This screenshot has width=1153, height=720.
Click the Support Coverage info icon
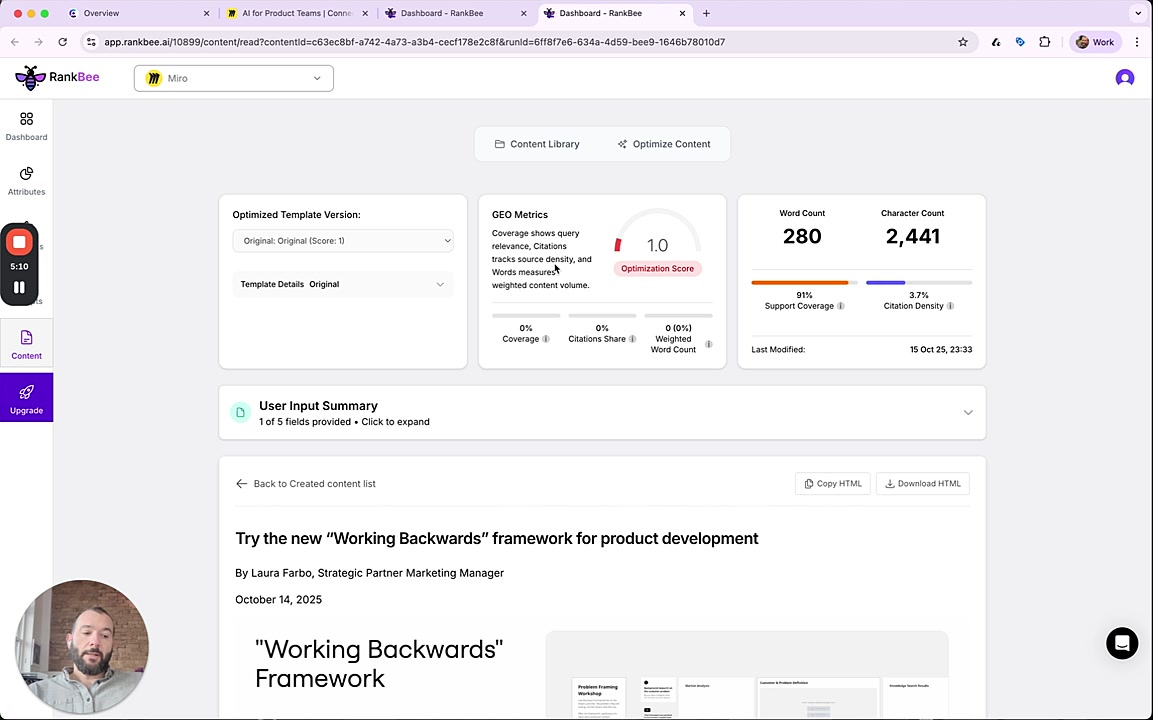pos(841,306)
